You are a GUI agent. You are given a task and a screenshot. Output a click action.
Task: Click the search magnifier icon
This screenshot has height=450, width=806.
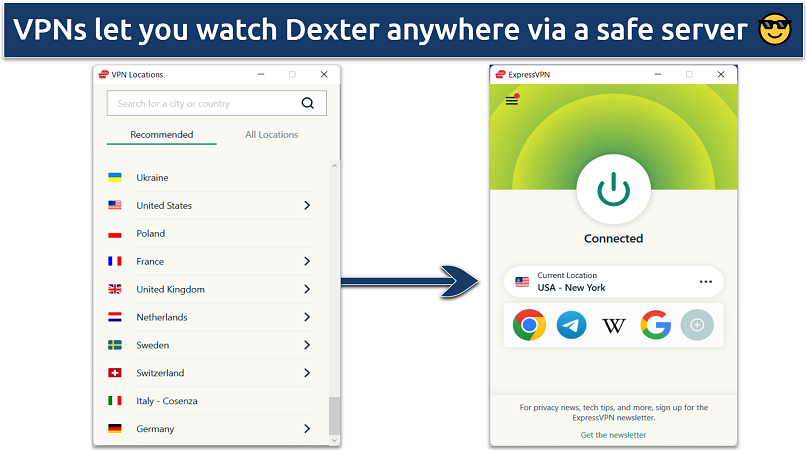click(x=307, y=103)
